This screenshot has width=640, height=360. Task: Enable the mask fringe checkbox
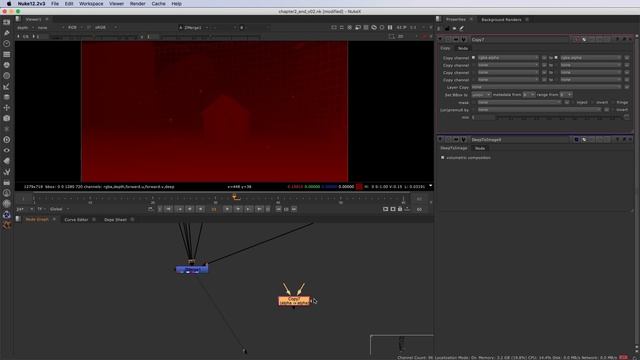click(x=613, y=102)
